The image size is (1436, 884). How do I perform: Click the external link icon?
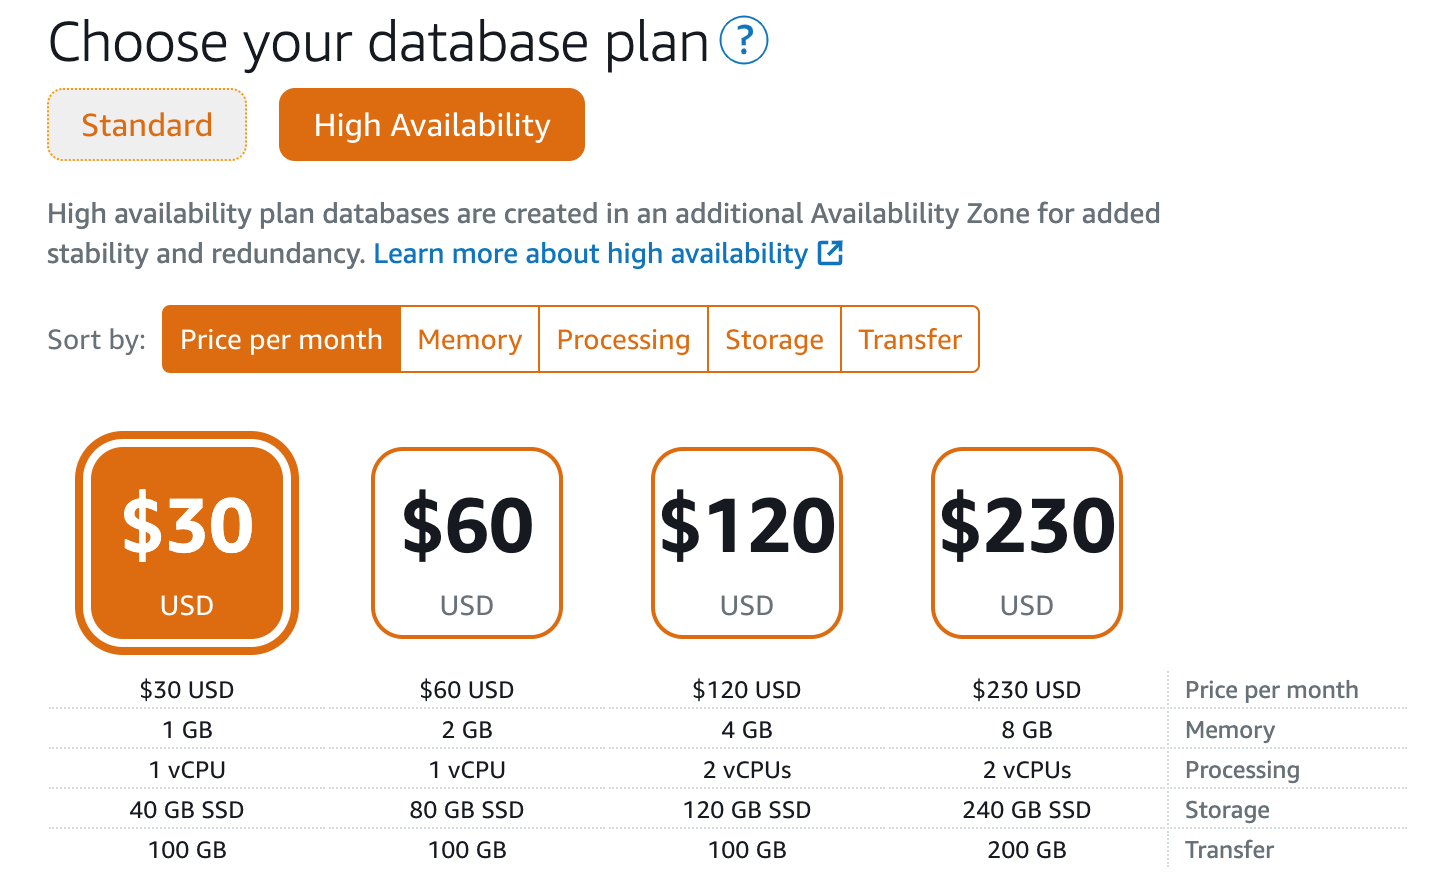pos(830,253)
